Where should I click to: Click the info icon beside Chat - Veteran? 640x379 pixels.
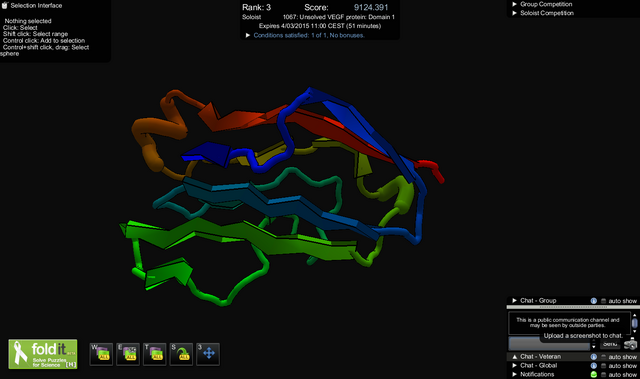[593, 357]
